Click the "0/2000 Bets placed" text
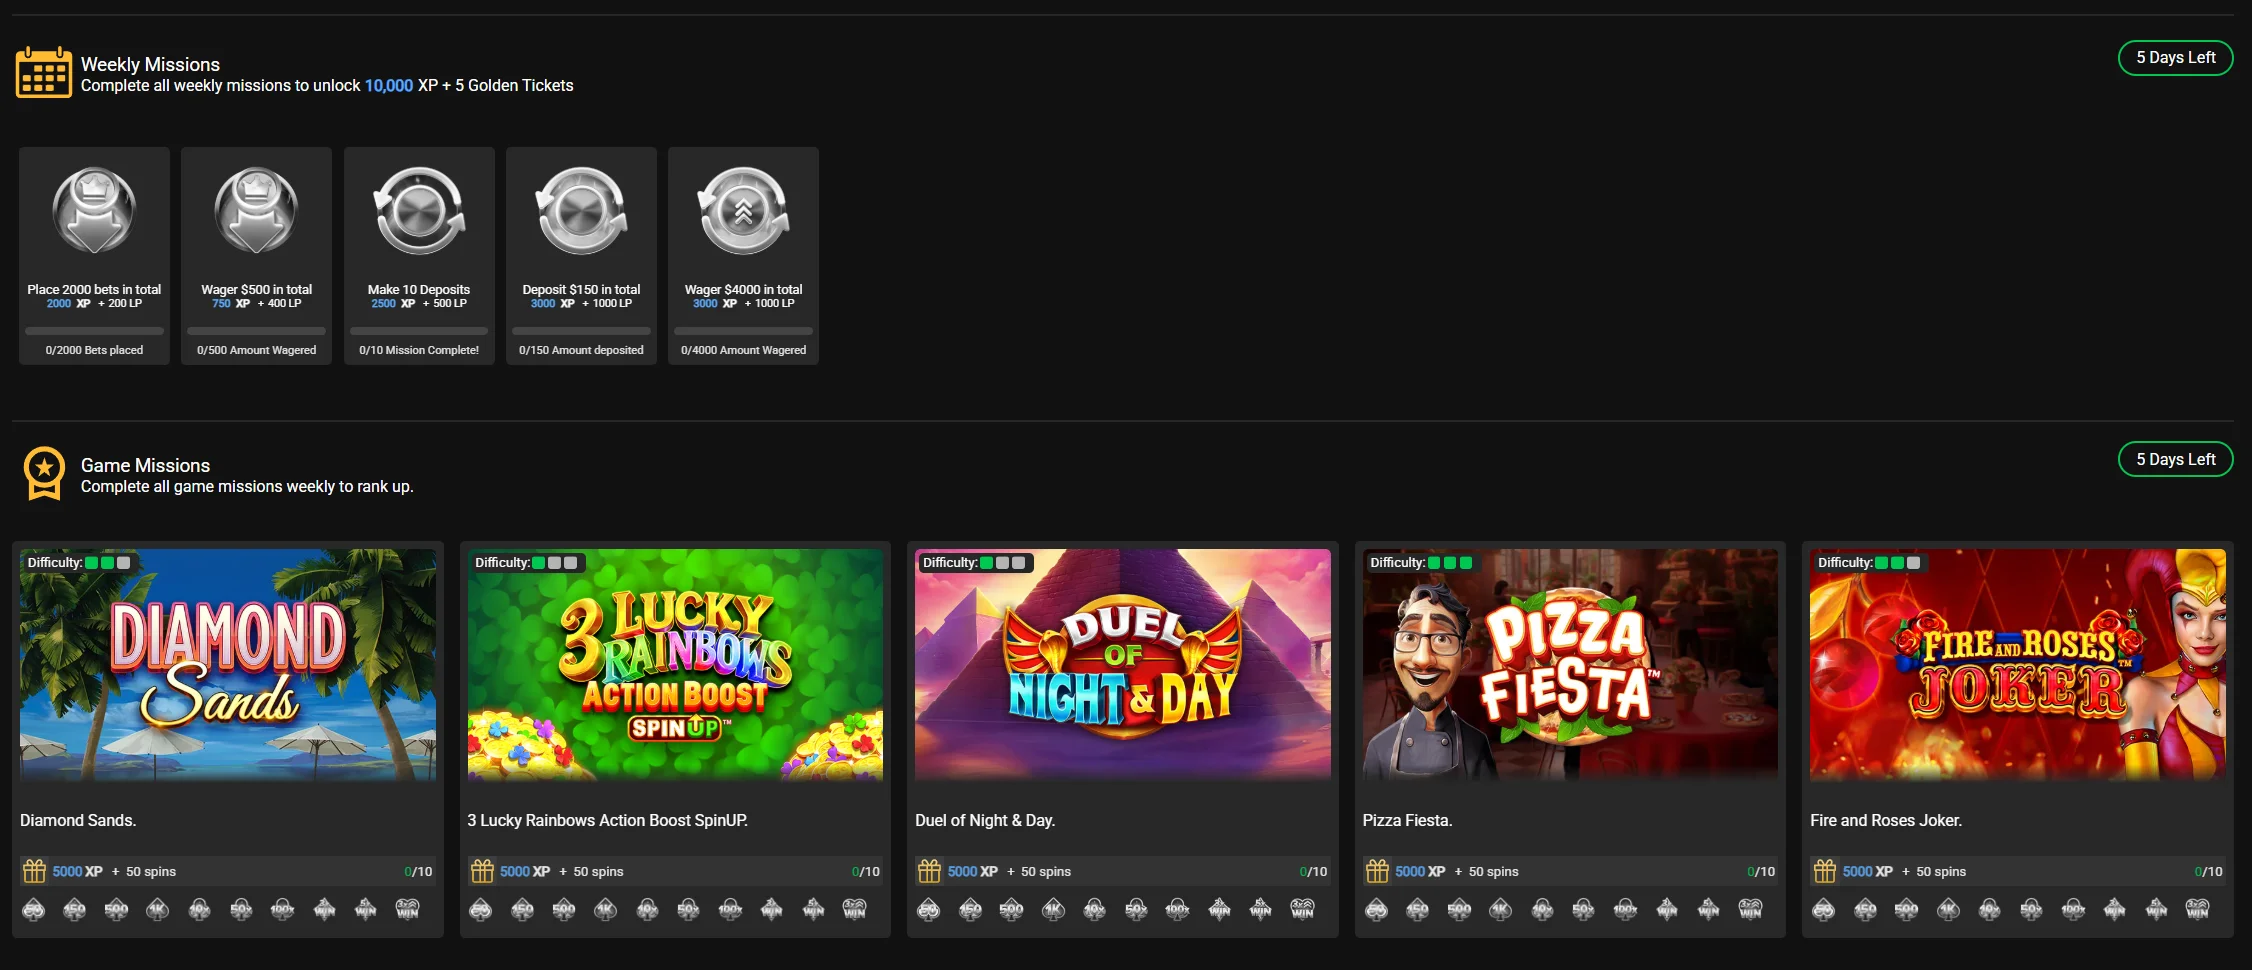The image size is (2252, 970). click(x=94, y=350)
